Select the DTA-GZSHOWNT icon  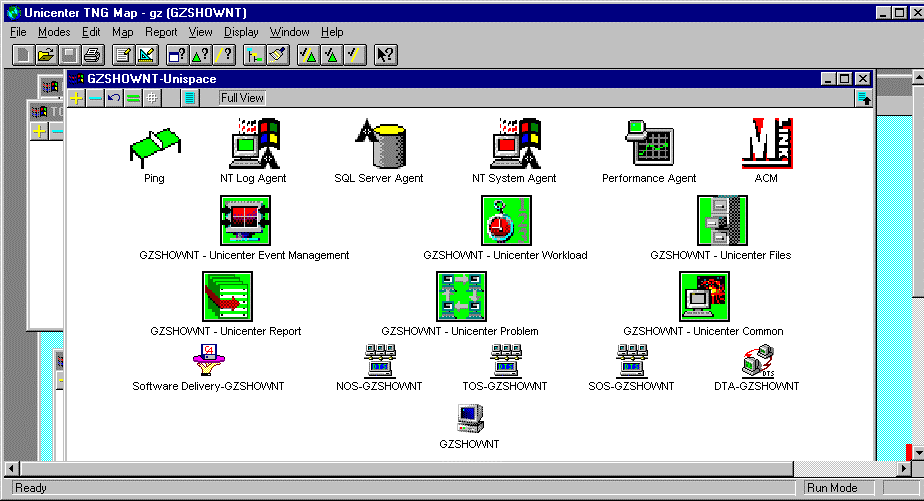758,361
